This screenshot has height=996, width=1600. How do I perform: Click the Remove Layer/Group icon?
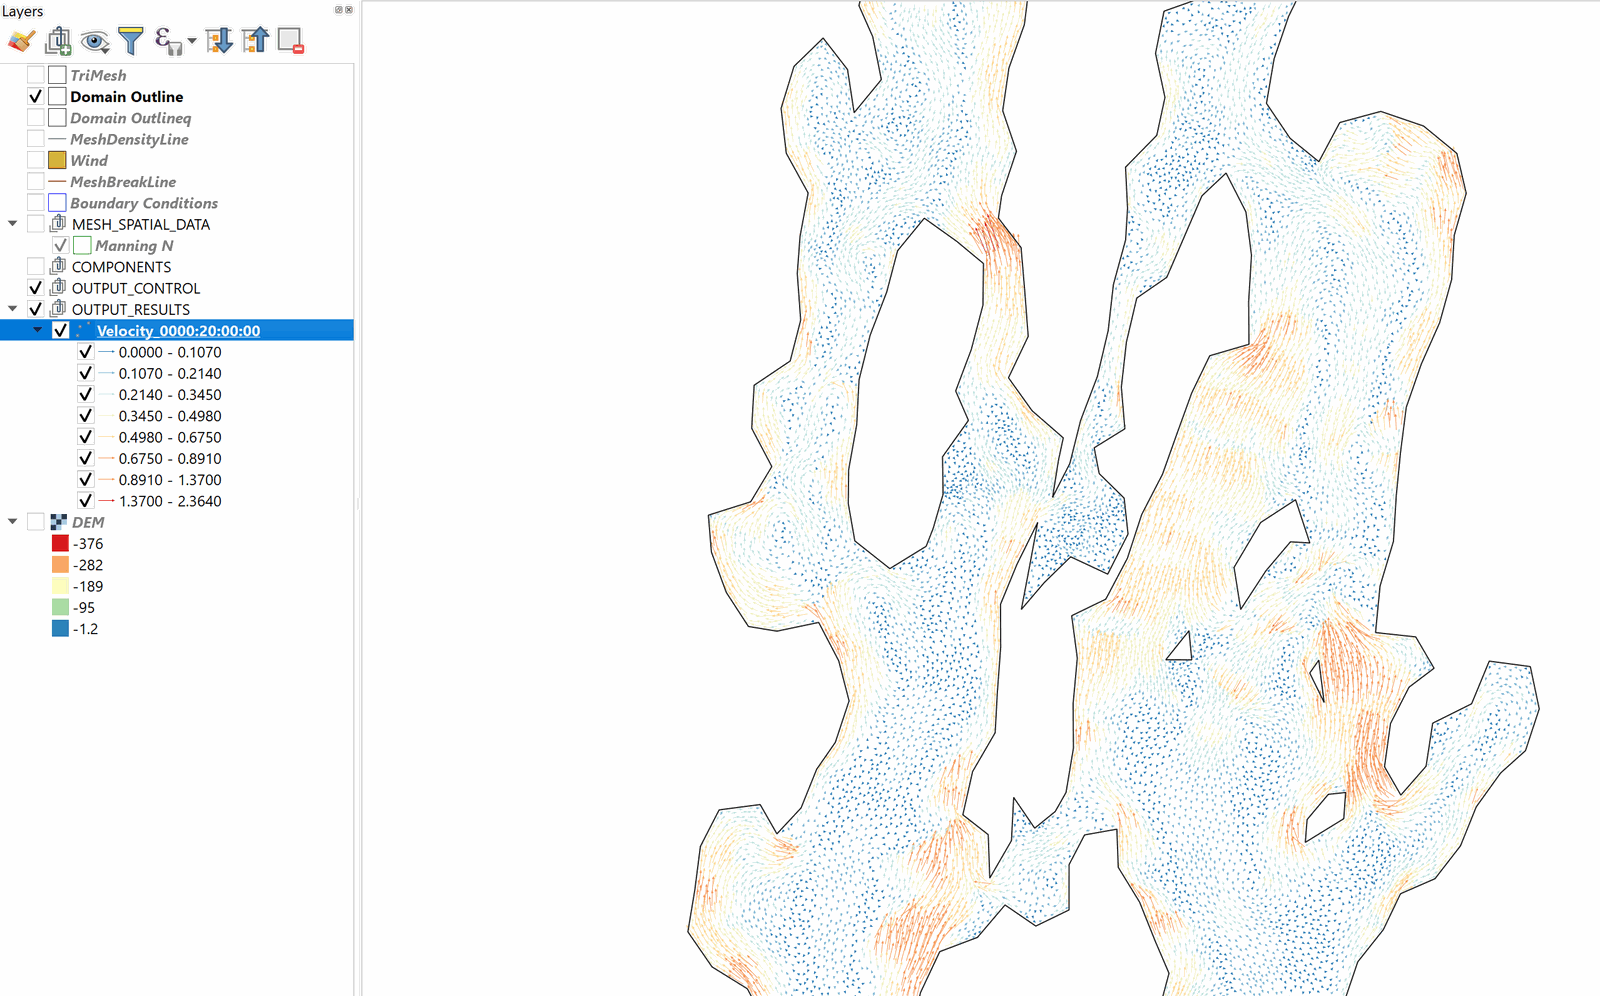pyautogui.click(x=290, y=41)
